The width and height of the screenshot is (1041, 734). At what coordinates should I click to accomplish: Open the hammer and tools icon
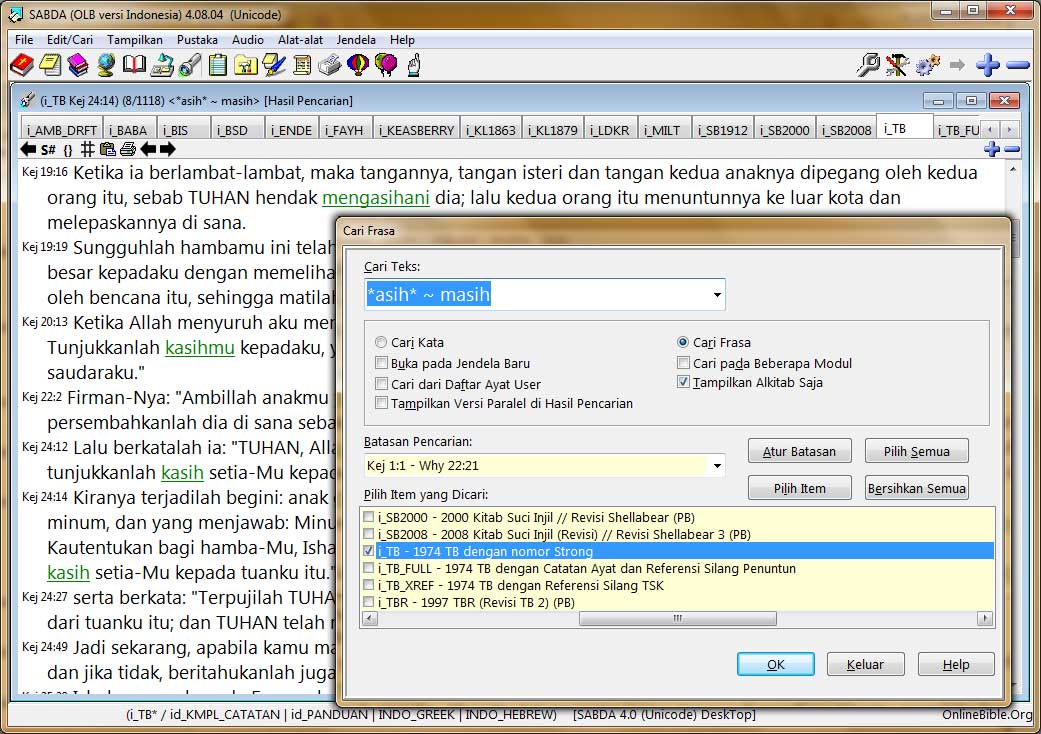(x=898, y=65)
